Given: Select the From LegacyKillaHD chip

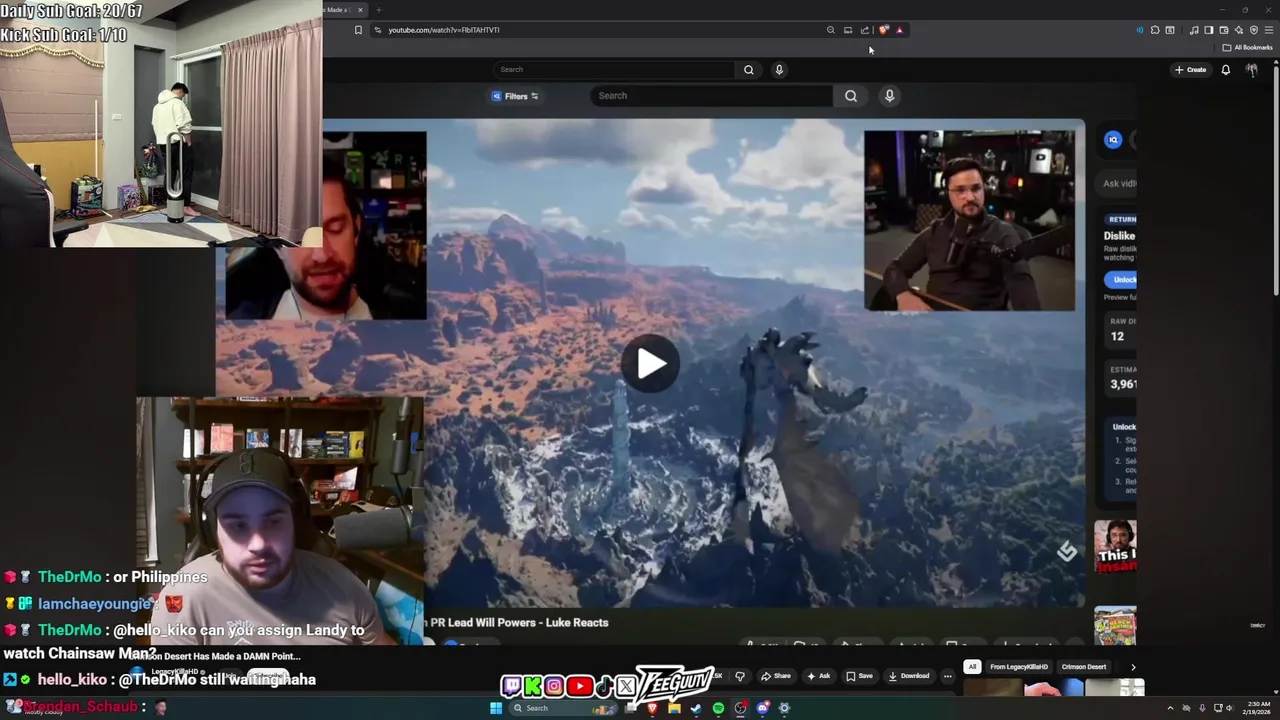Looking at the screenshot, I should point(1019,667).
